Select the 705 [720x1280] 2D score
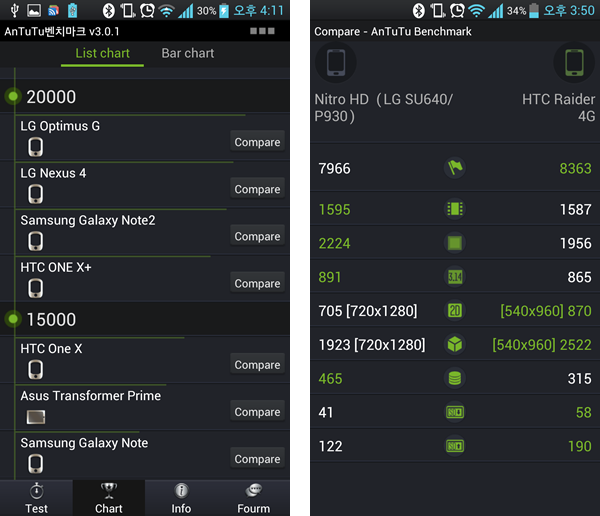Screen dimensions: 600x516 [x=368, y=311]
